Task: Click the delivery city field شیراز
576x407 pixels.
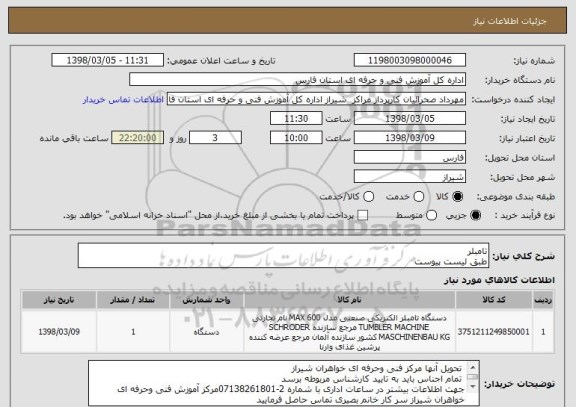Action: point(410,177)
